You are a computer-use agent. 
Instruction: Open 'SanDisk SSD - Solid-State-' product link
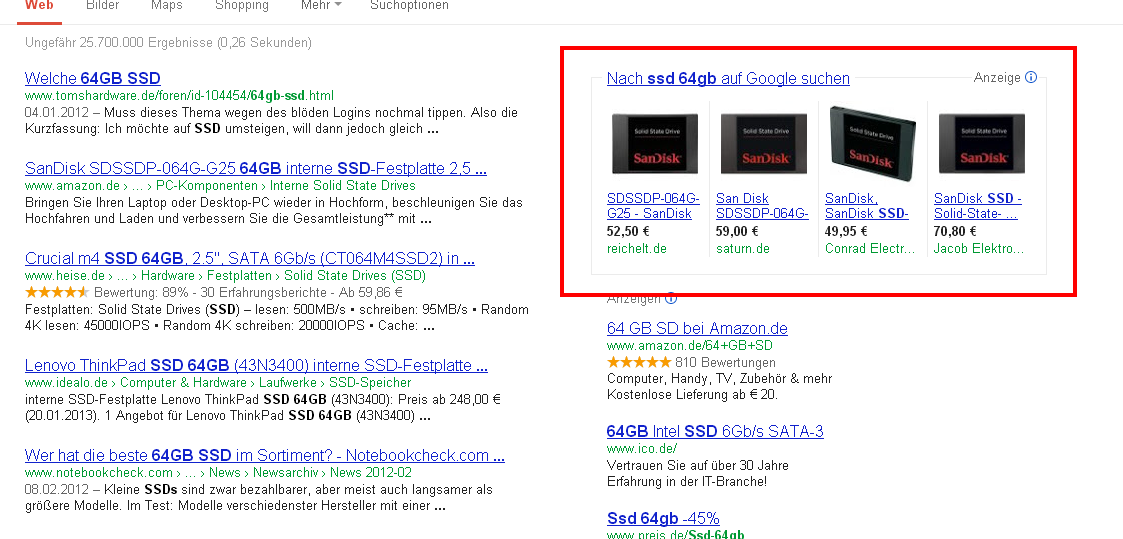tap(978, 206)
